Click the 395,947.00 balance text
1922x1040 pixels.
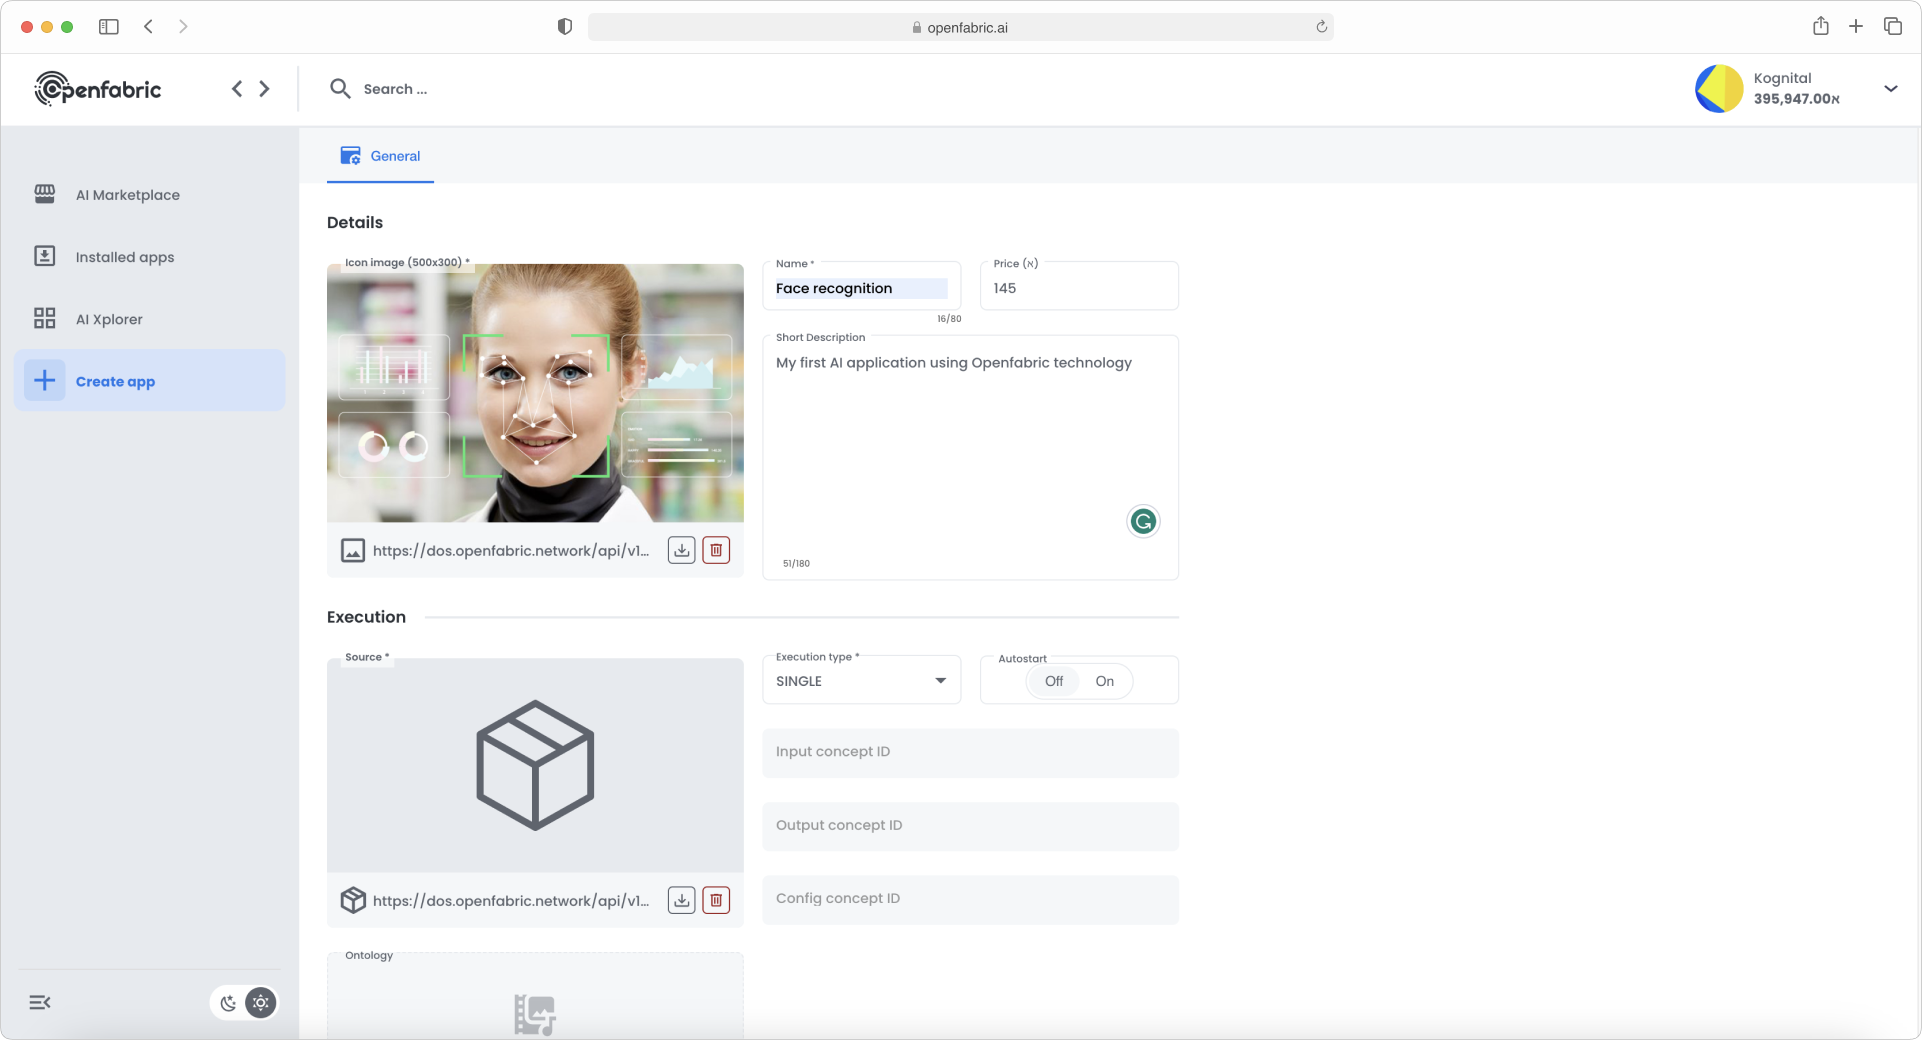(1796, 99)
